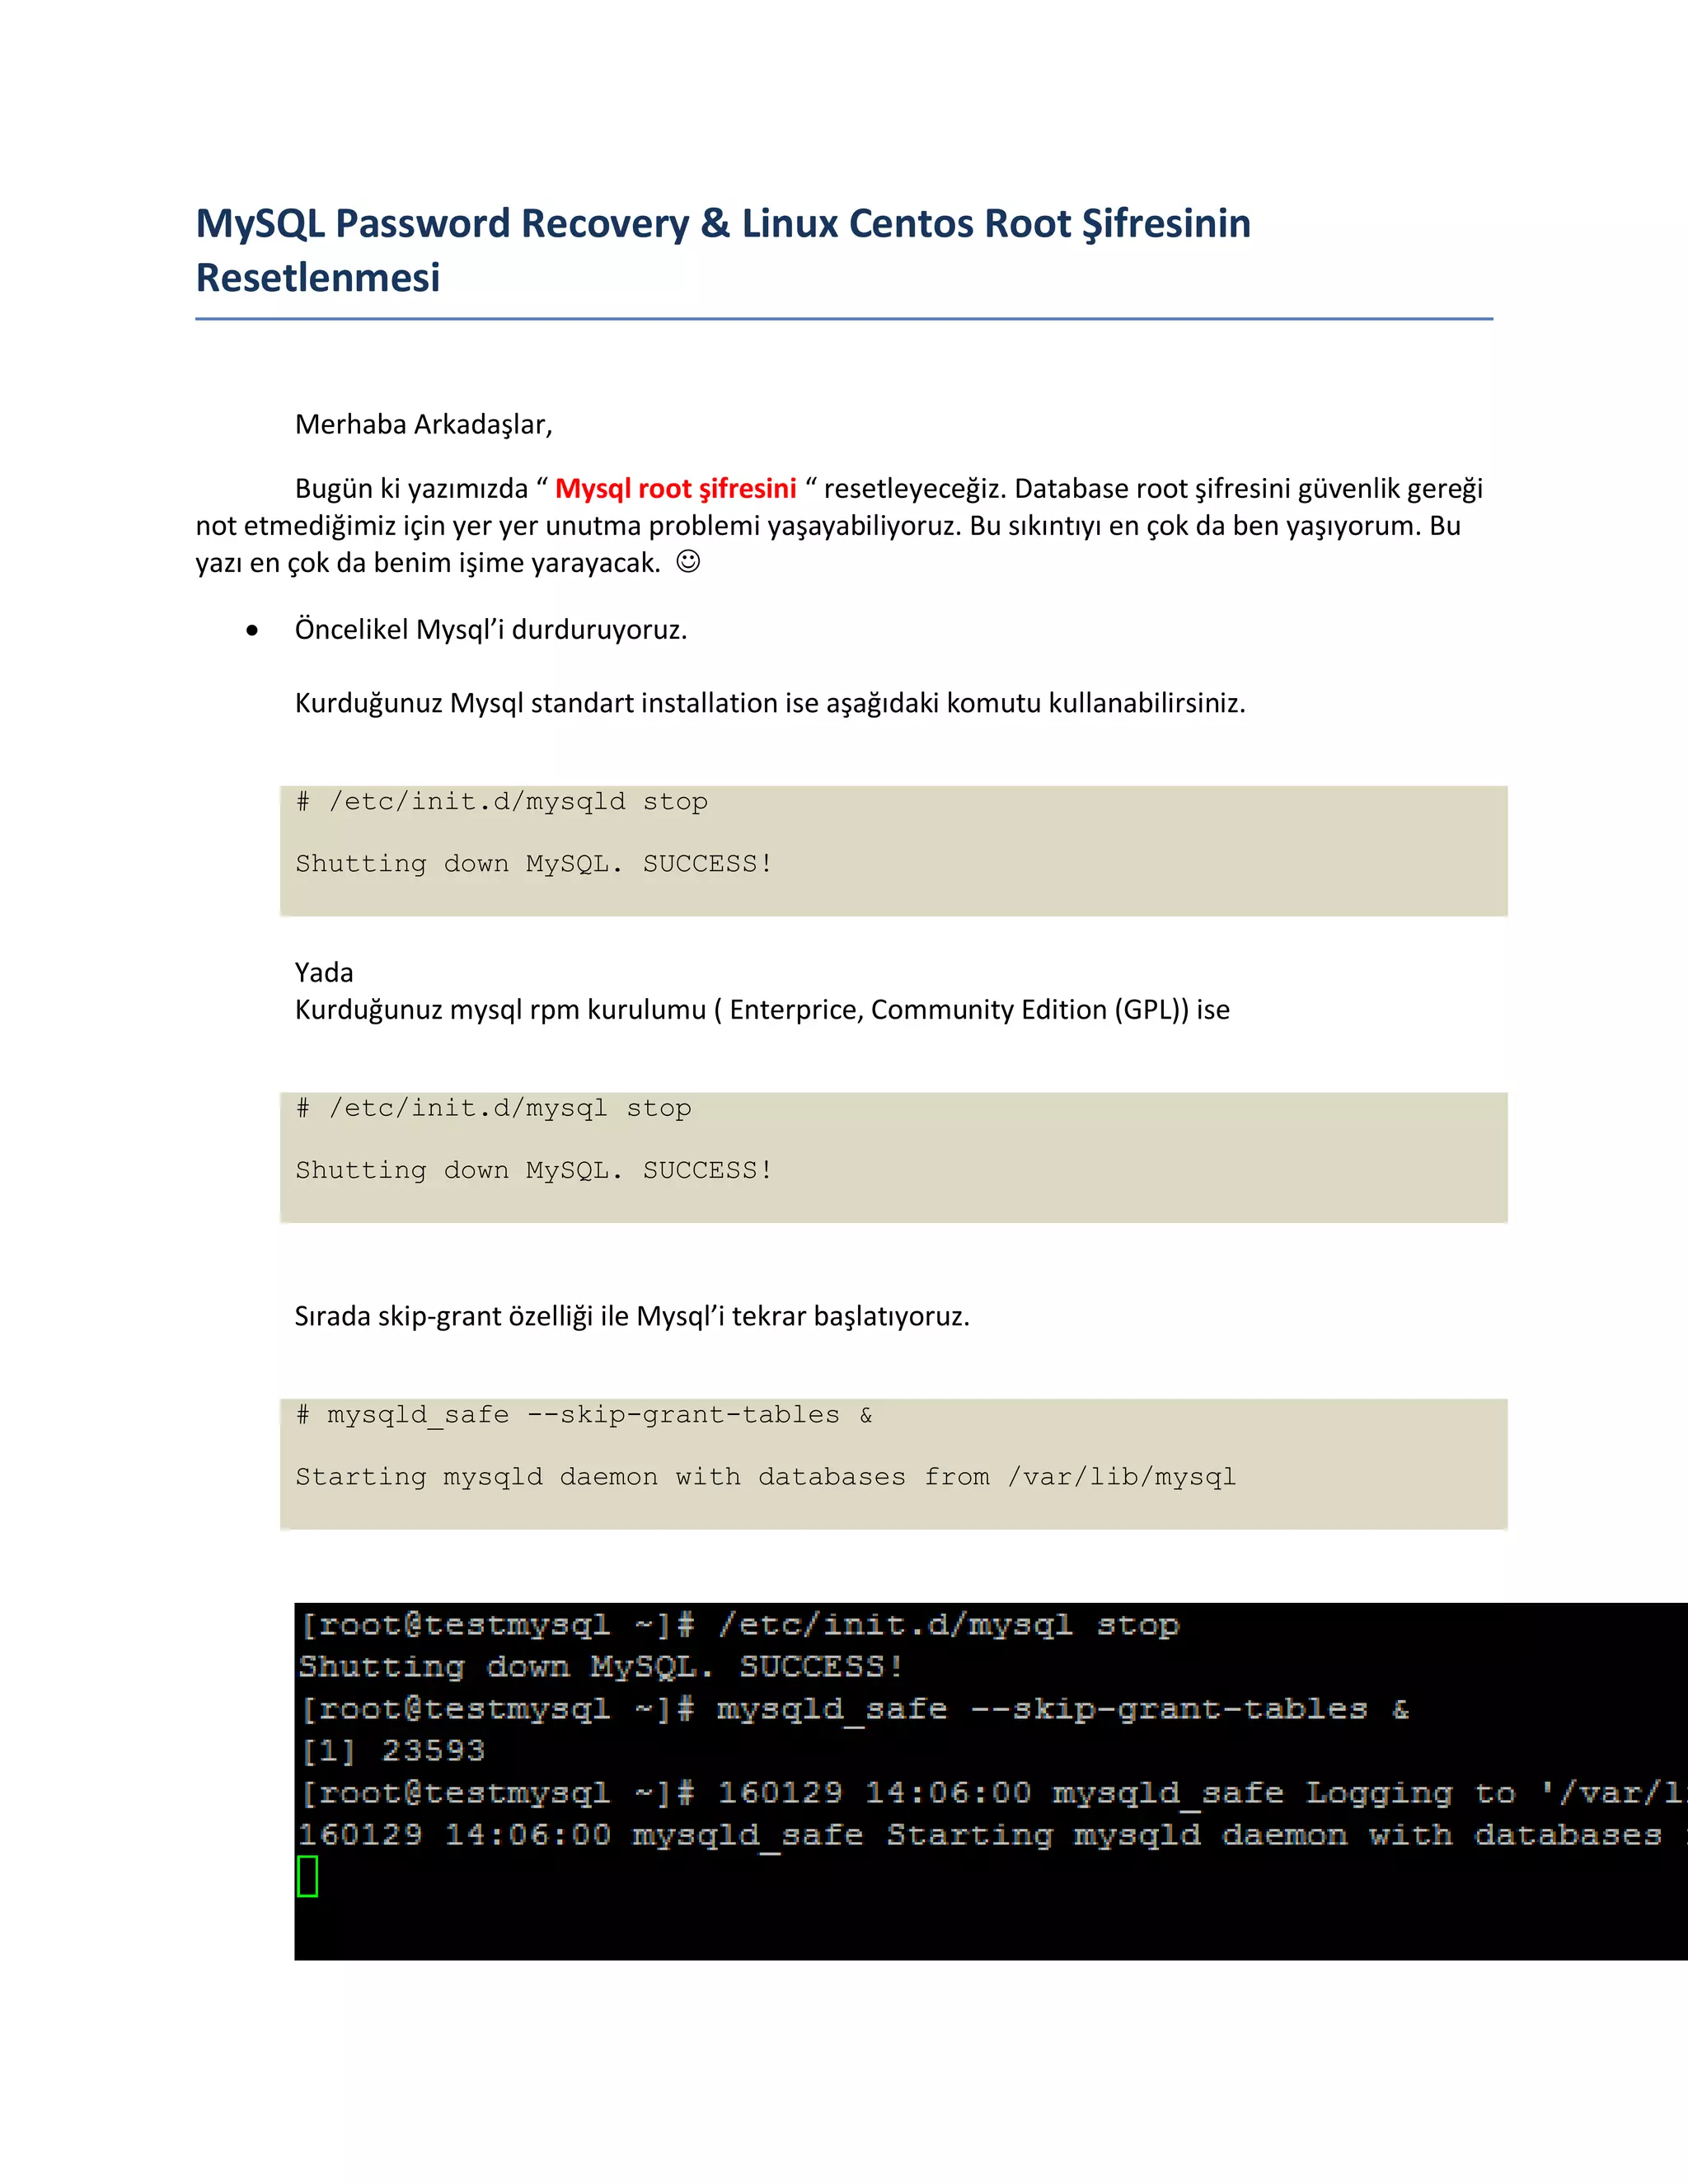Viewport: 1688px width, 2184px height.
Task: Click the 'Sırada skip-grant özelliği' sentence
Action: pyautogui.click(x=631, y=1316)
